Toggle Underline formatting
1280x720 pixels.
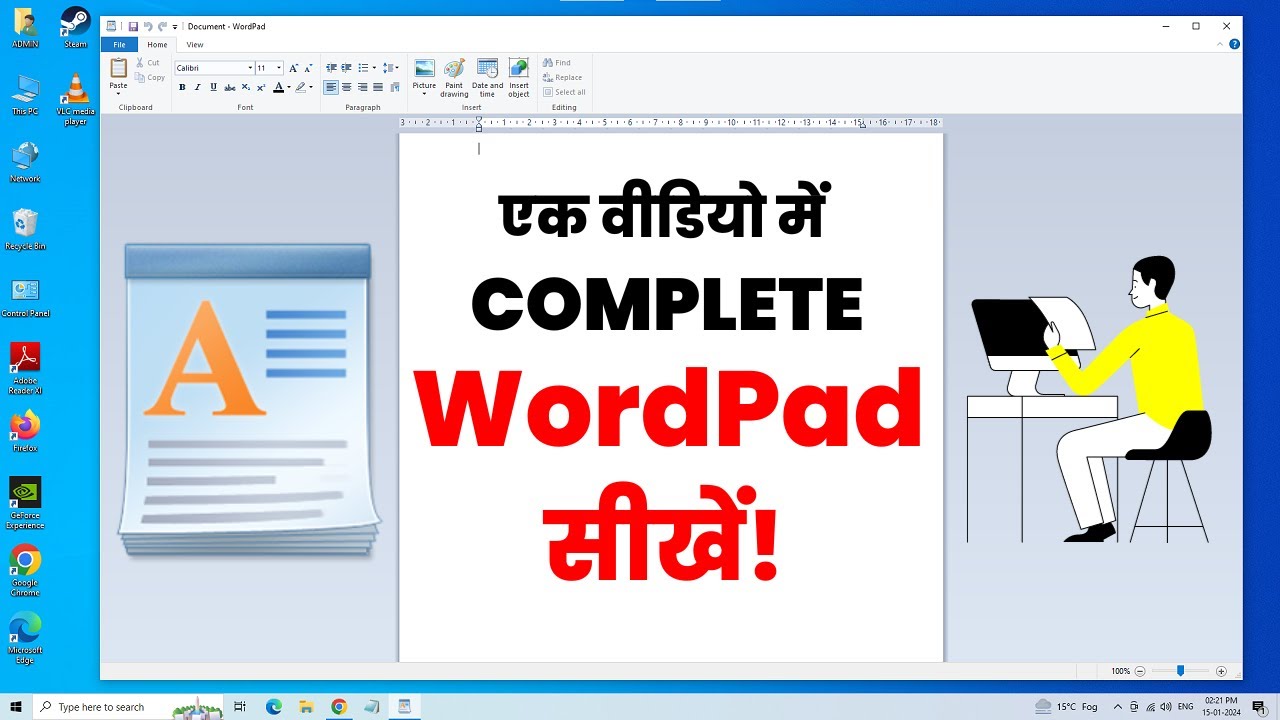213,87
